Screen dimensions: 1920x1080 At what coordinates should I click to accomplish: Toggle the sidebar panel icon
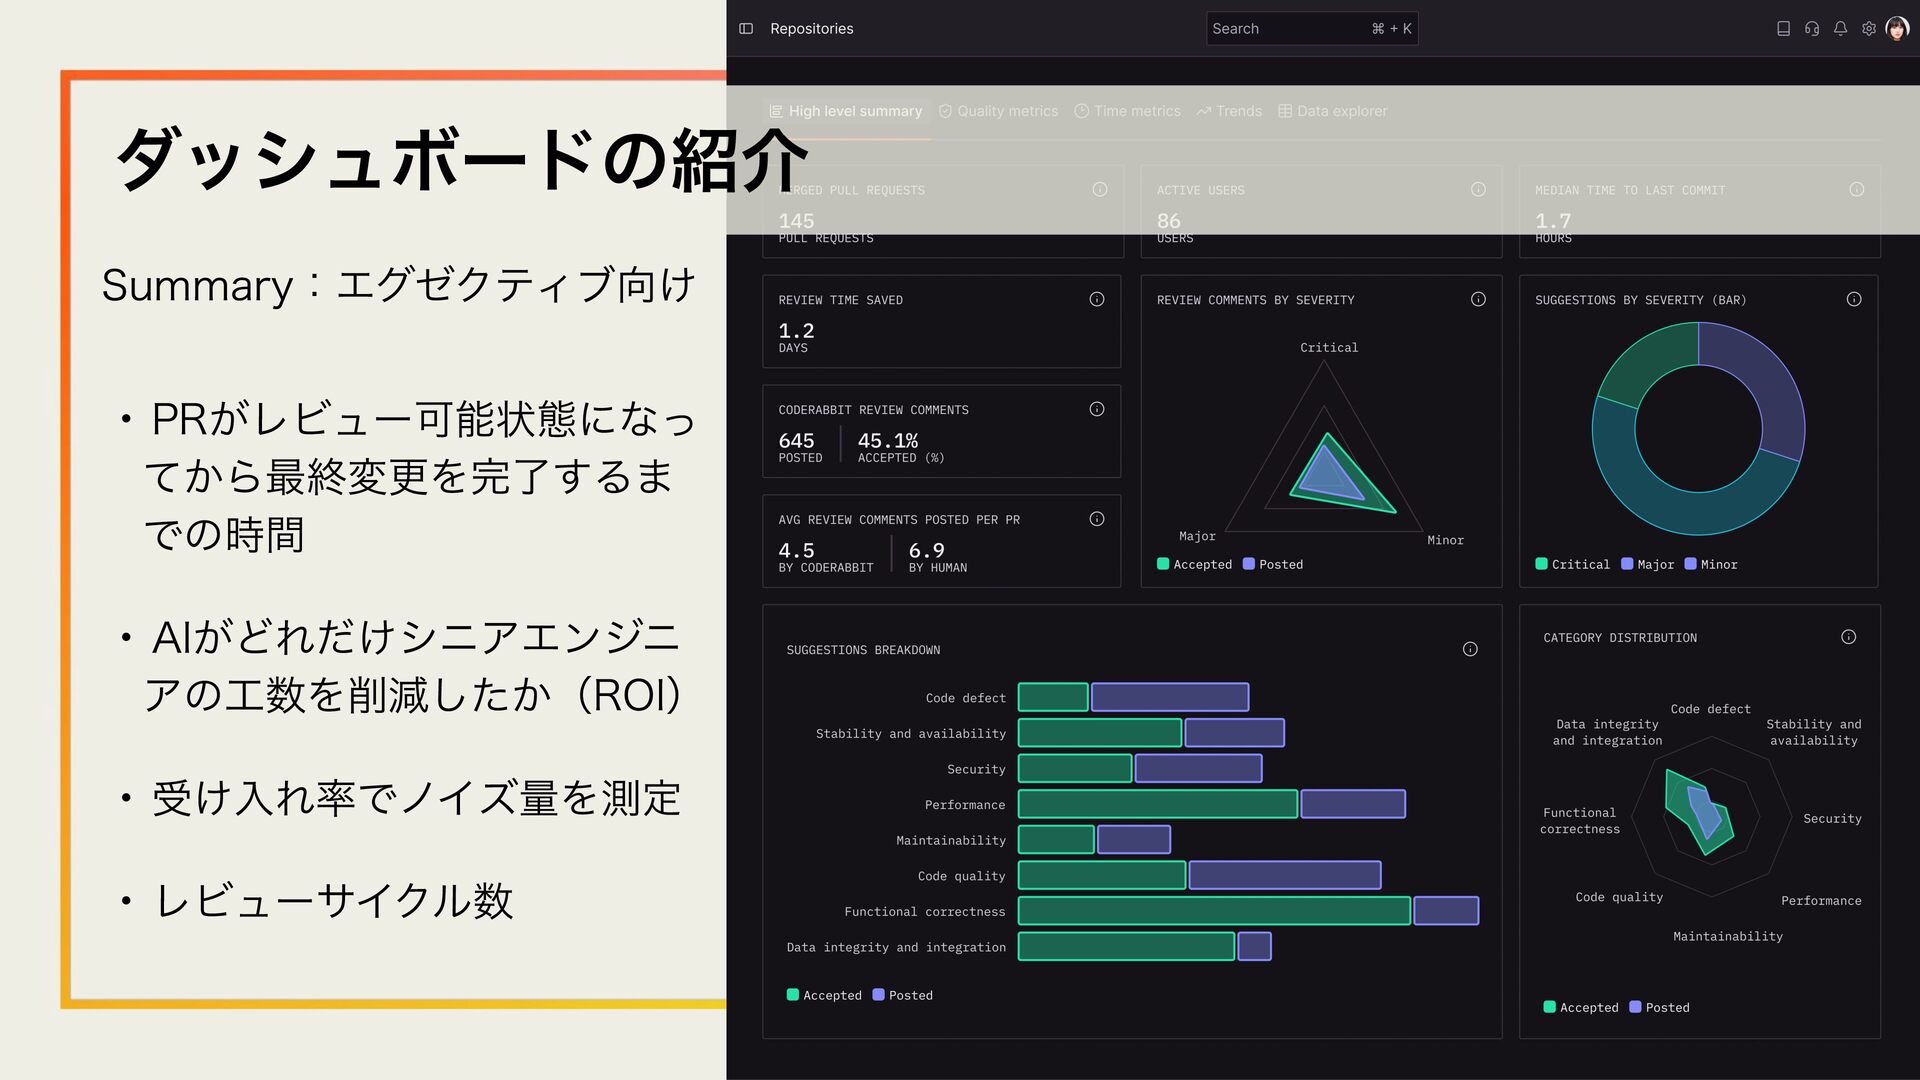[x=746, y=29]
